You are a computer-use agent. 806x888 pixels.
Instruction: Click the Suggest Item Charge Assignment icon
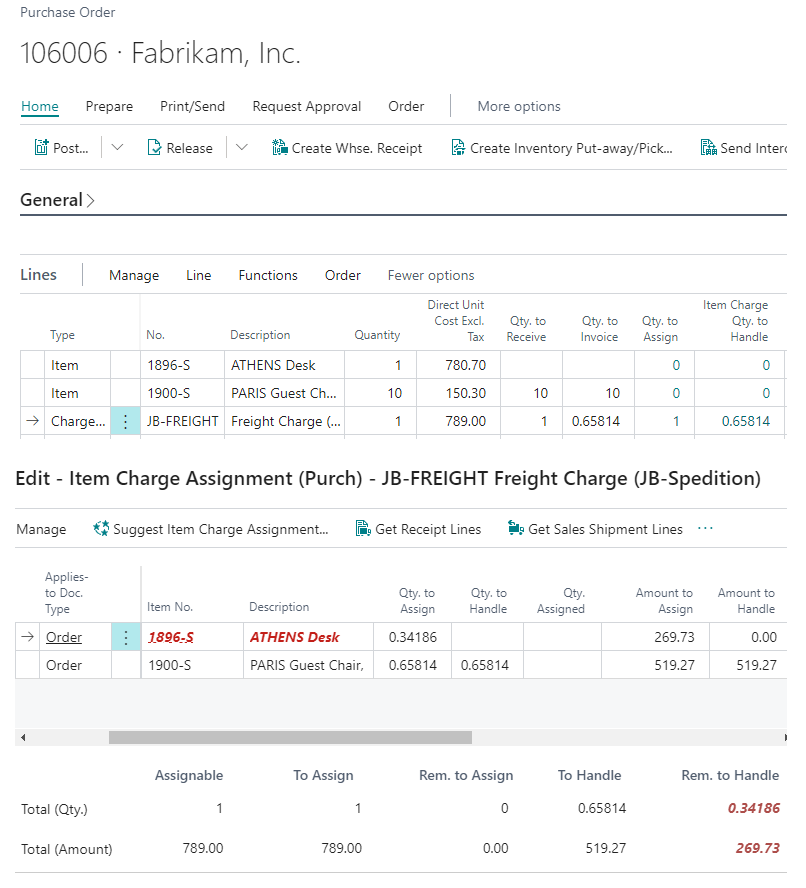[x=101, y=528]
